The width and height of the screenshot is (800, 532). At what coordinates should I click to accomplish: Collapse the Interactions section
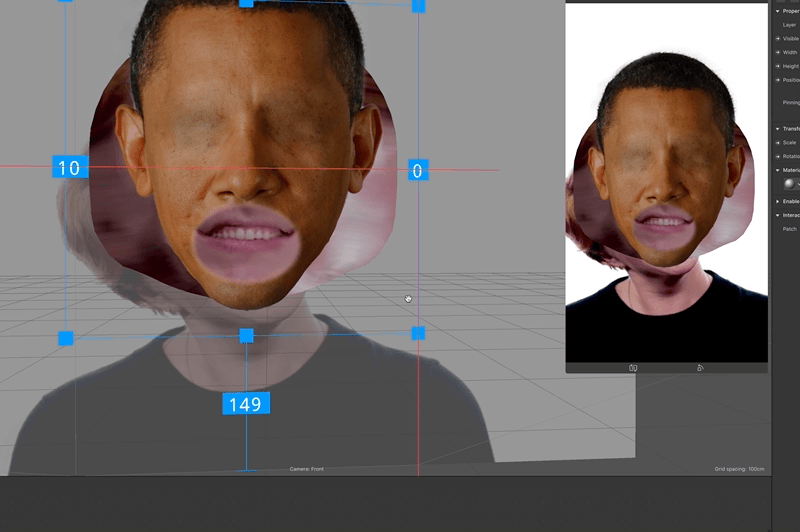tap(778, 215)
